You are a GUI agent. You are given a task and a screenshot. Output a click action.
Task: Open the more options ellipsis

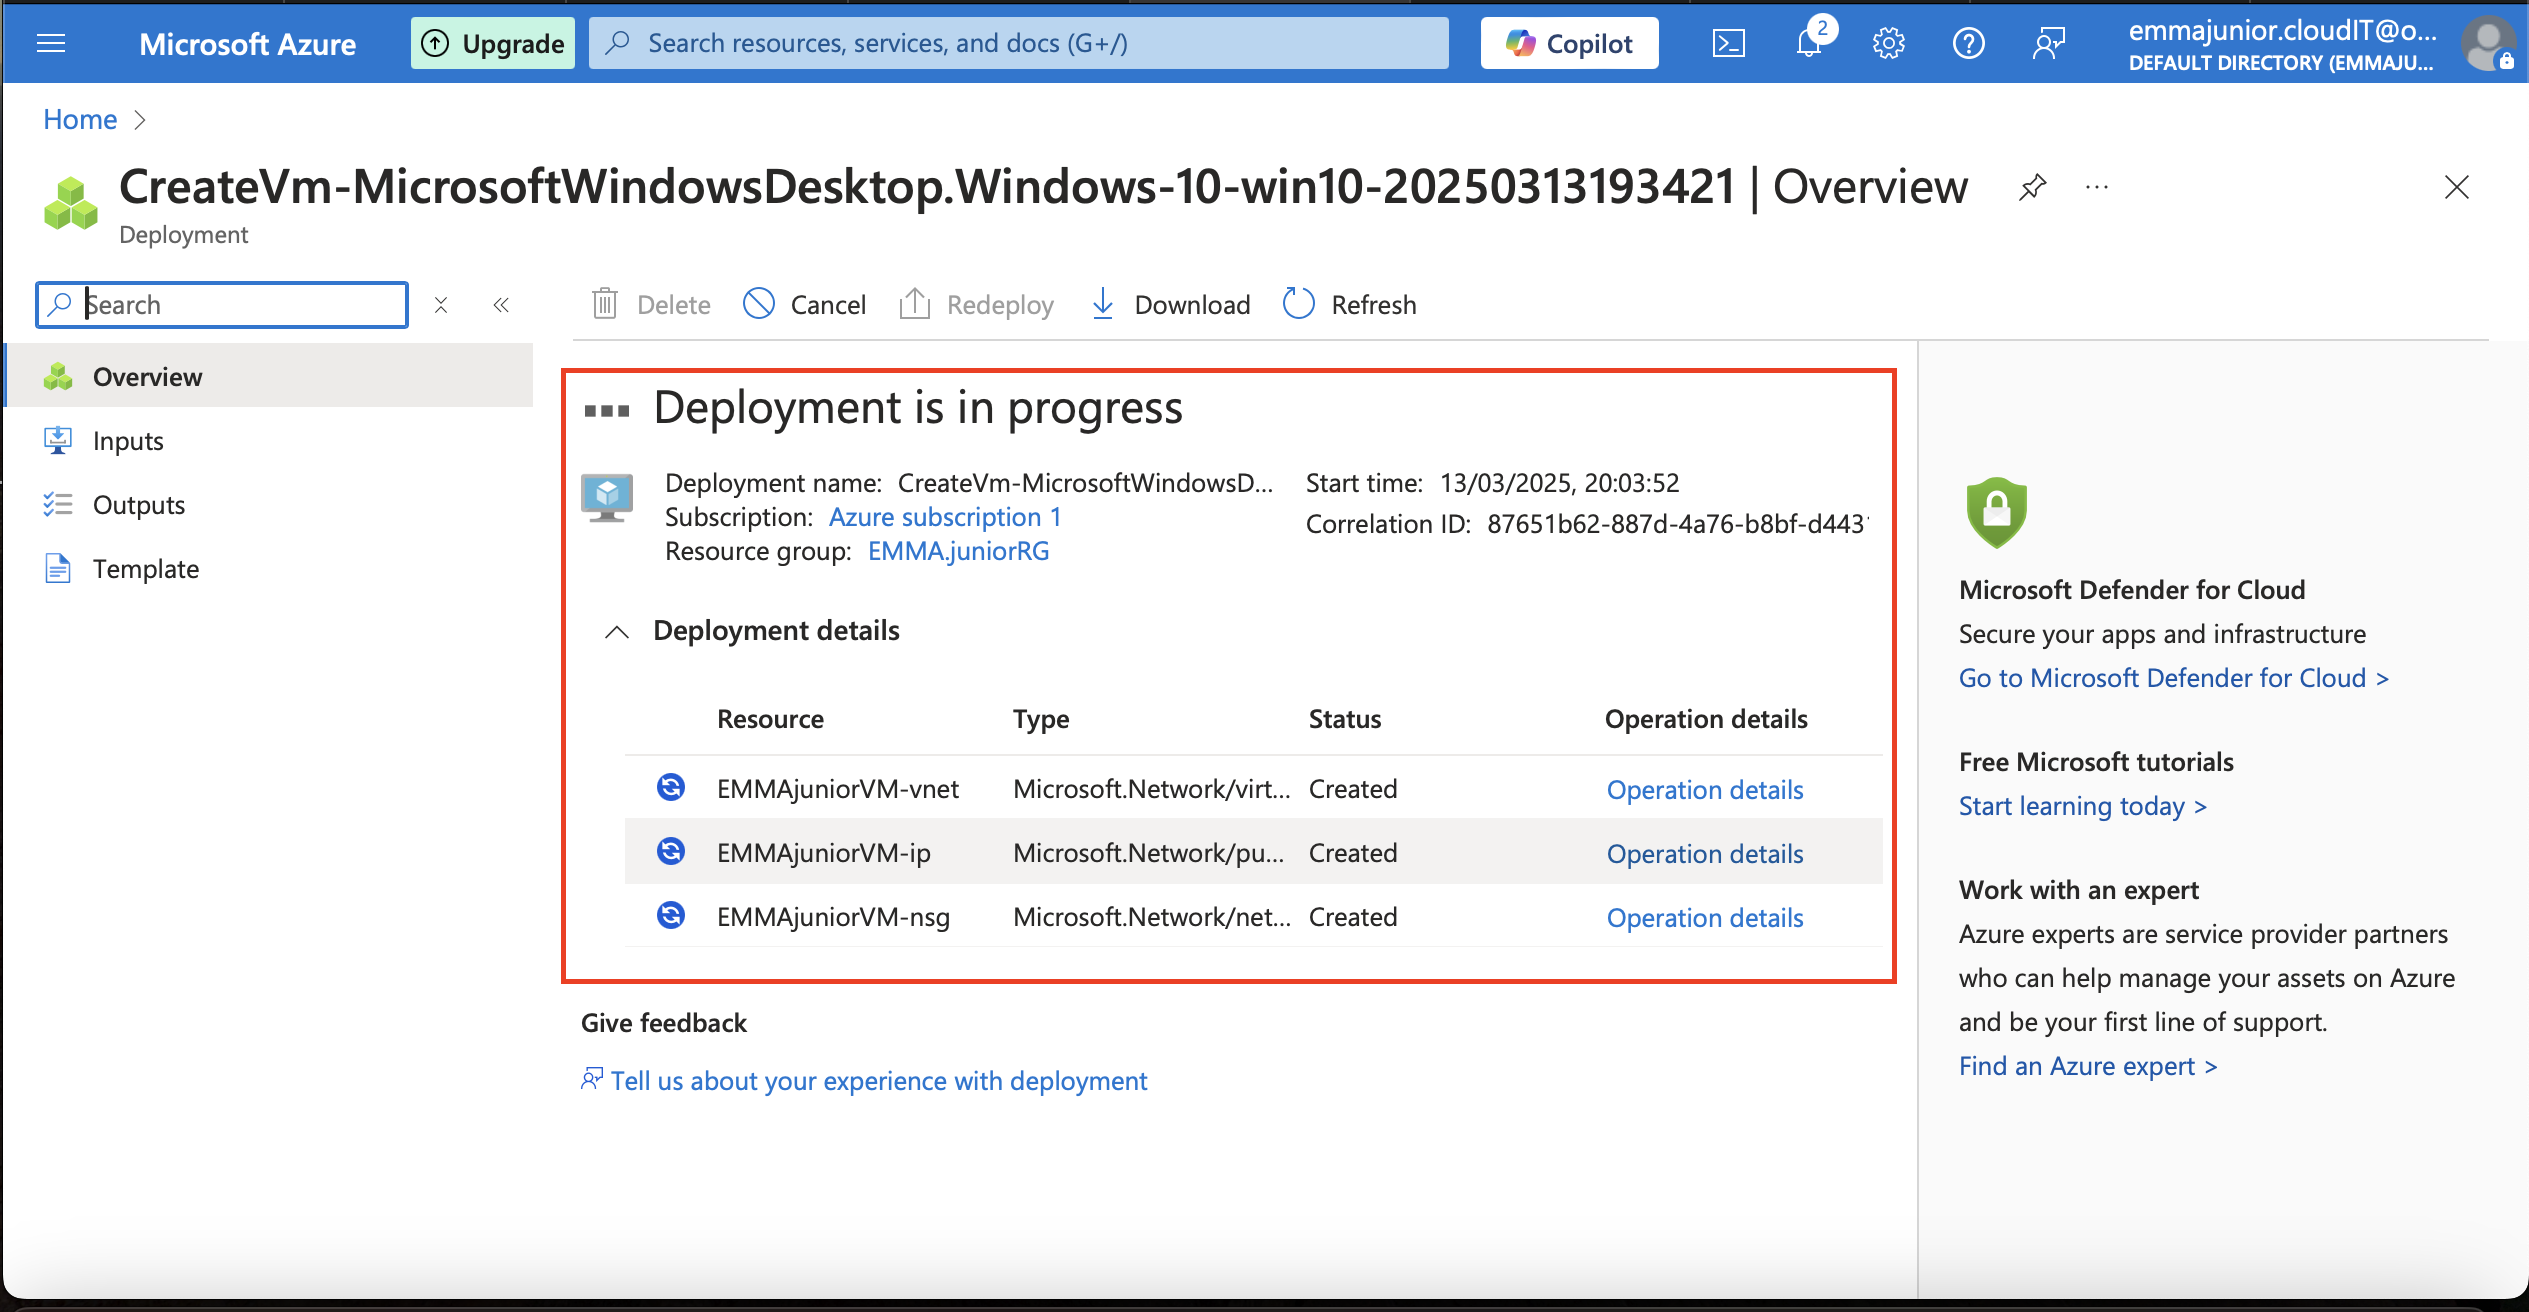tap(2097, 187)
